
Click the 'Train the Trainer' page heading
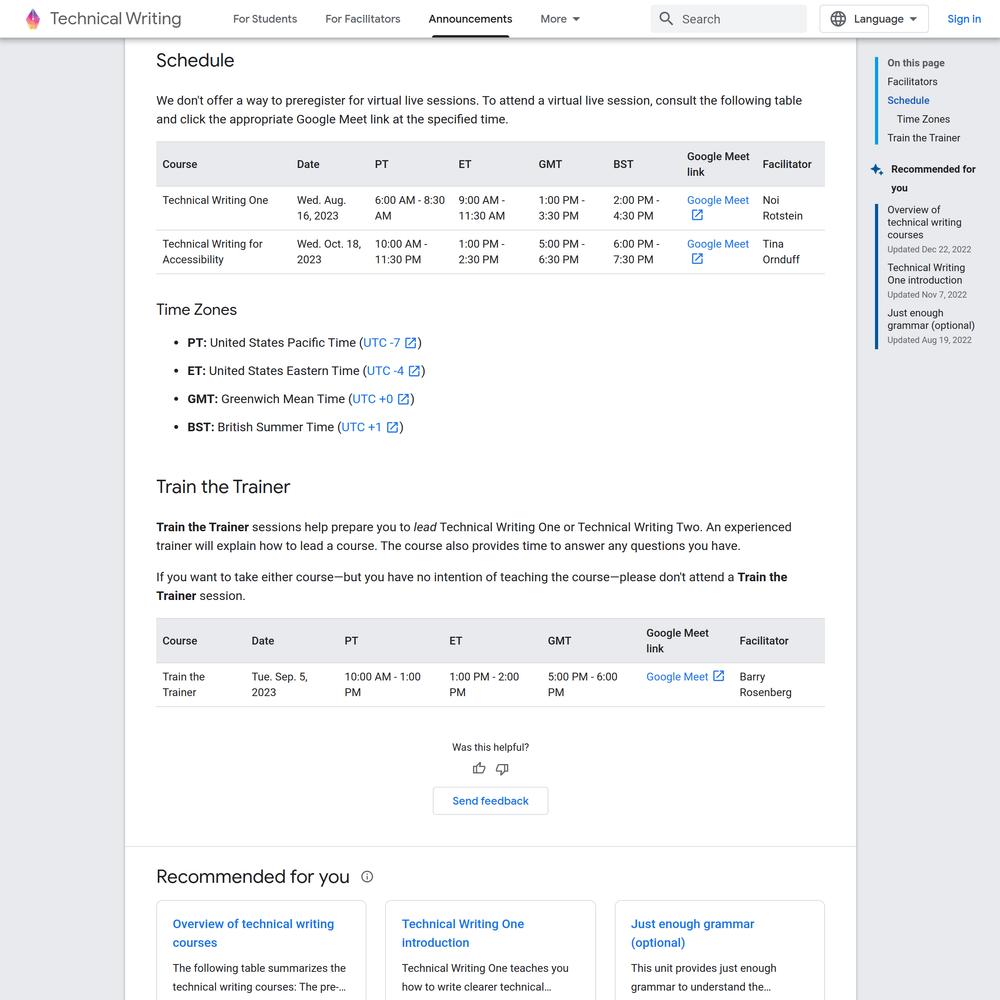(x=223, y=487)
